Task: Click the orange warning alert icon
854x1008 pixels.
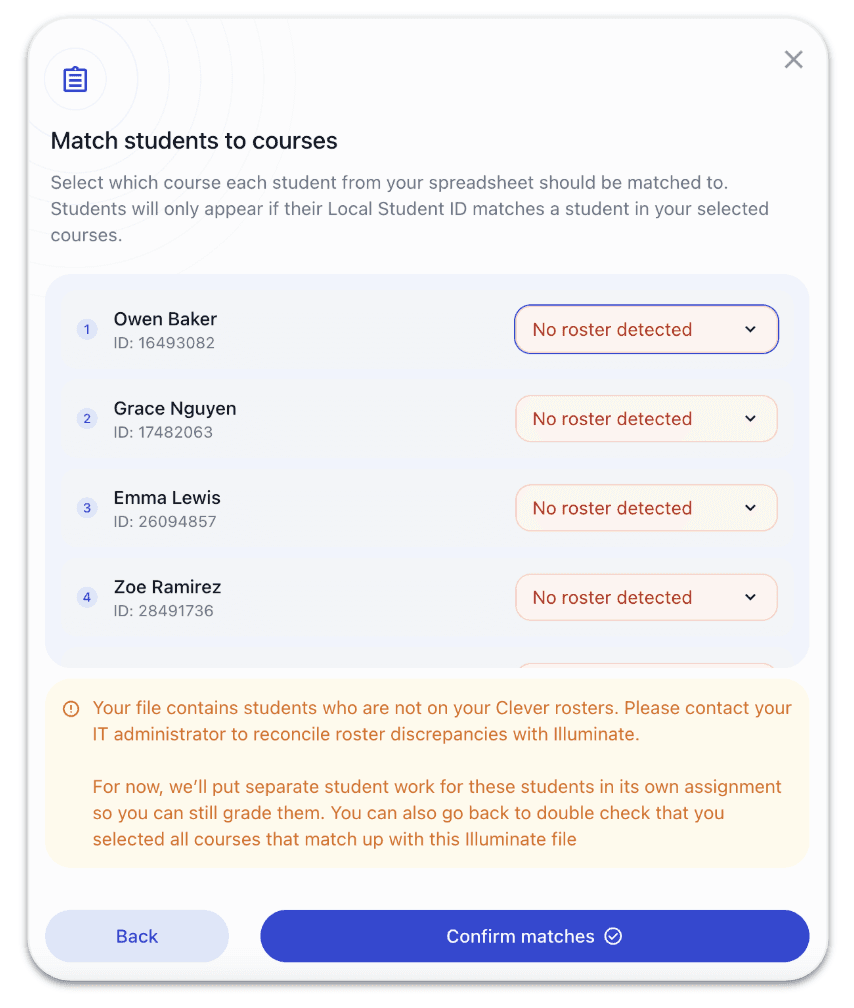Action: [71, 709]
